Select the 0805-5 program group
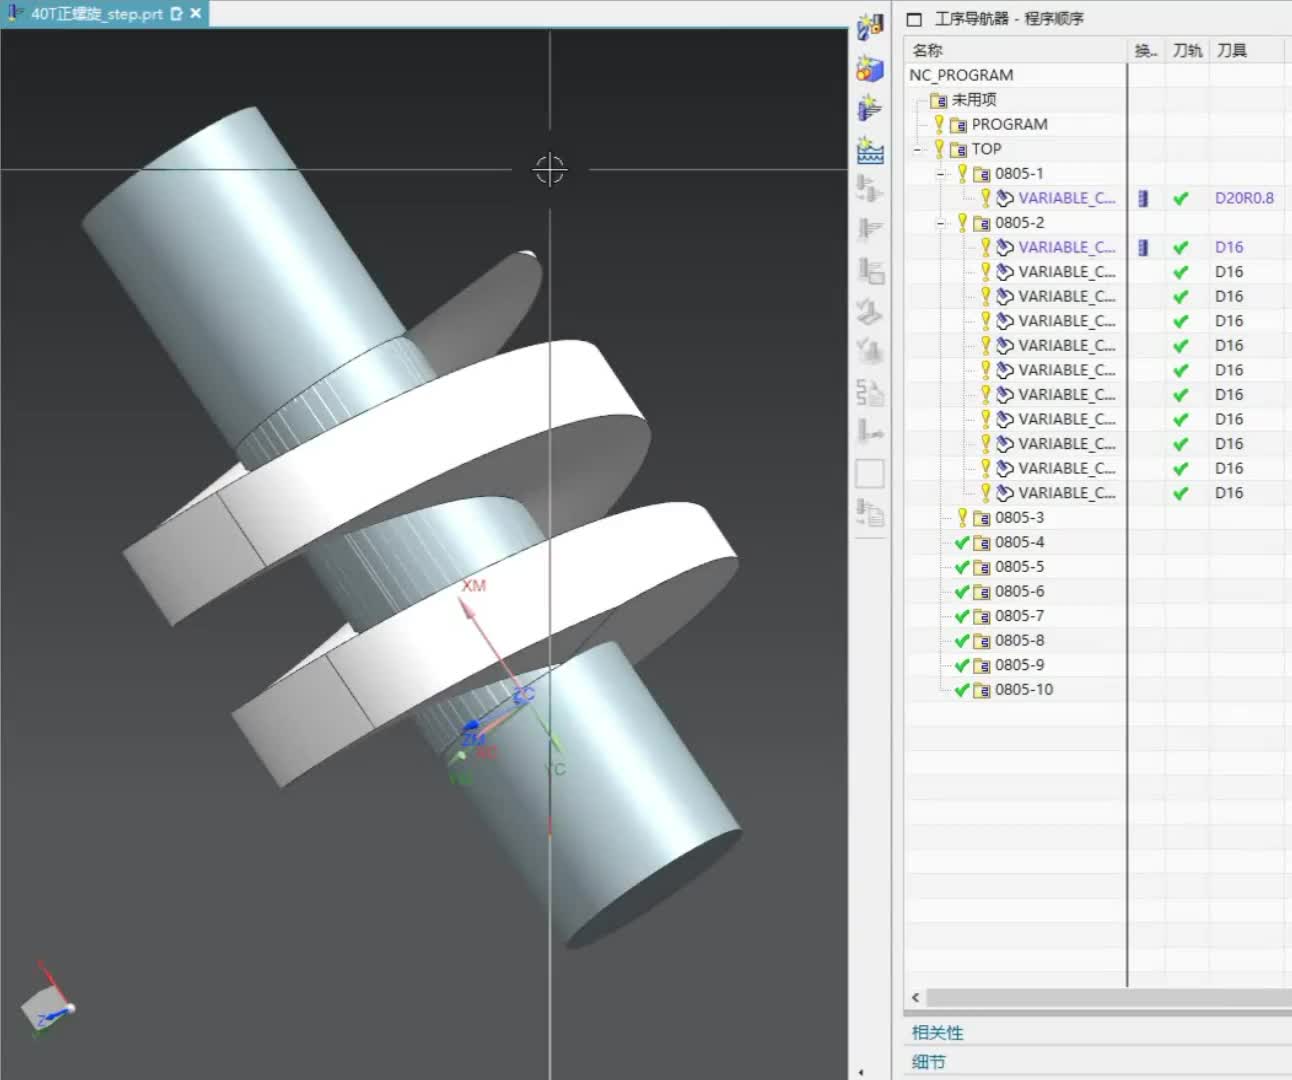 pos(1019,567)
